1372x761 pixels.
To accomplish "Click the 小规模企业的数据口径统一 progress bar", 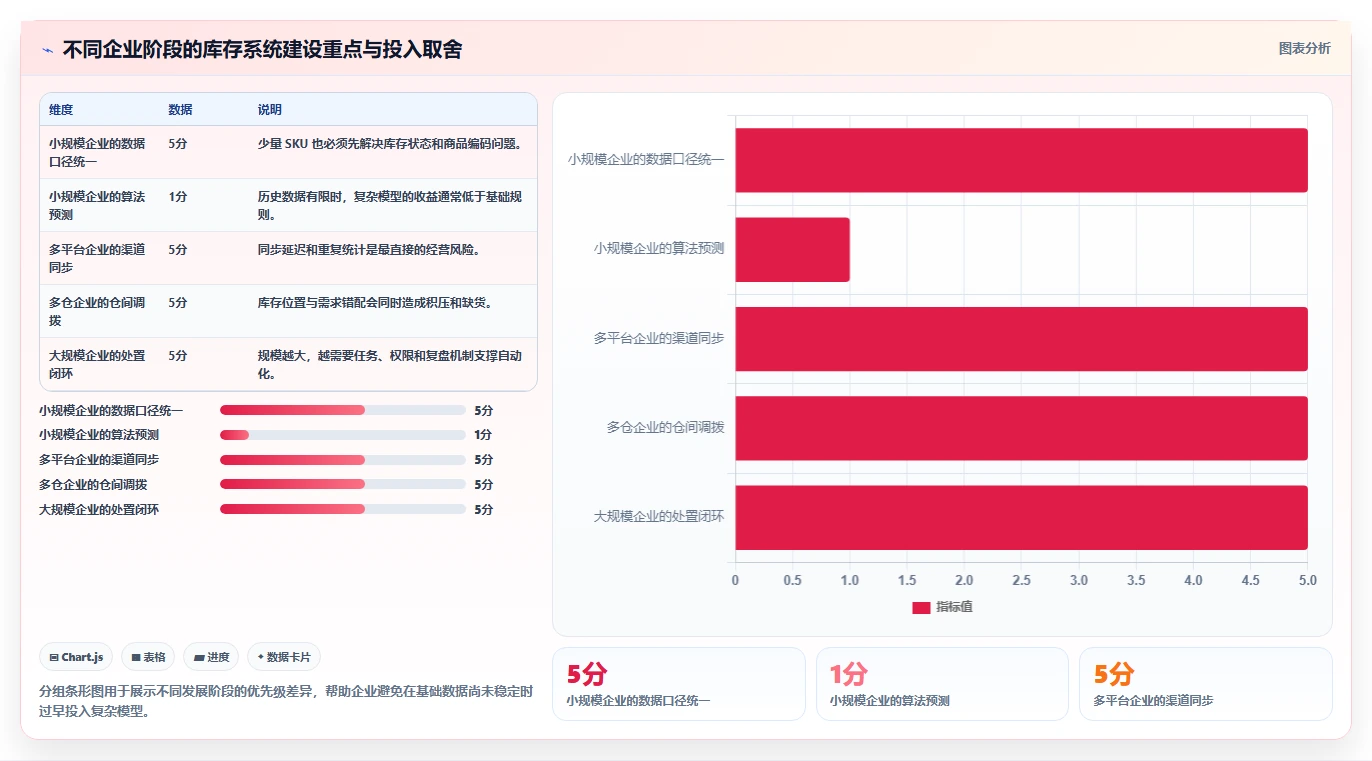I will (x=343, y=410).
